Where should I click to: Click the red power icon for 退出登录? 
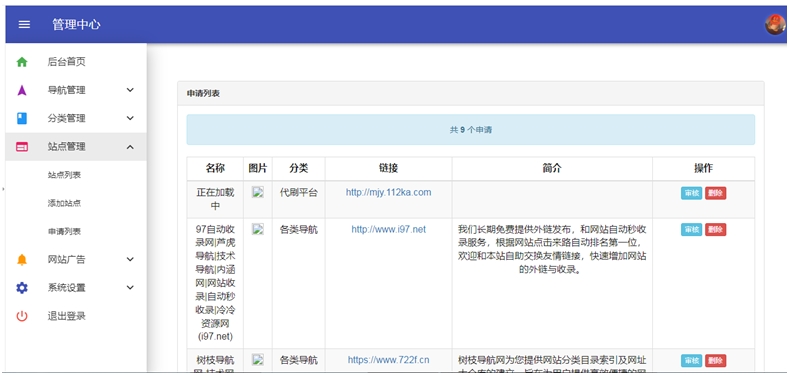tap(22, 316)
